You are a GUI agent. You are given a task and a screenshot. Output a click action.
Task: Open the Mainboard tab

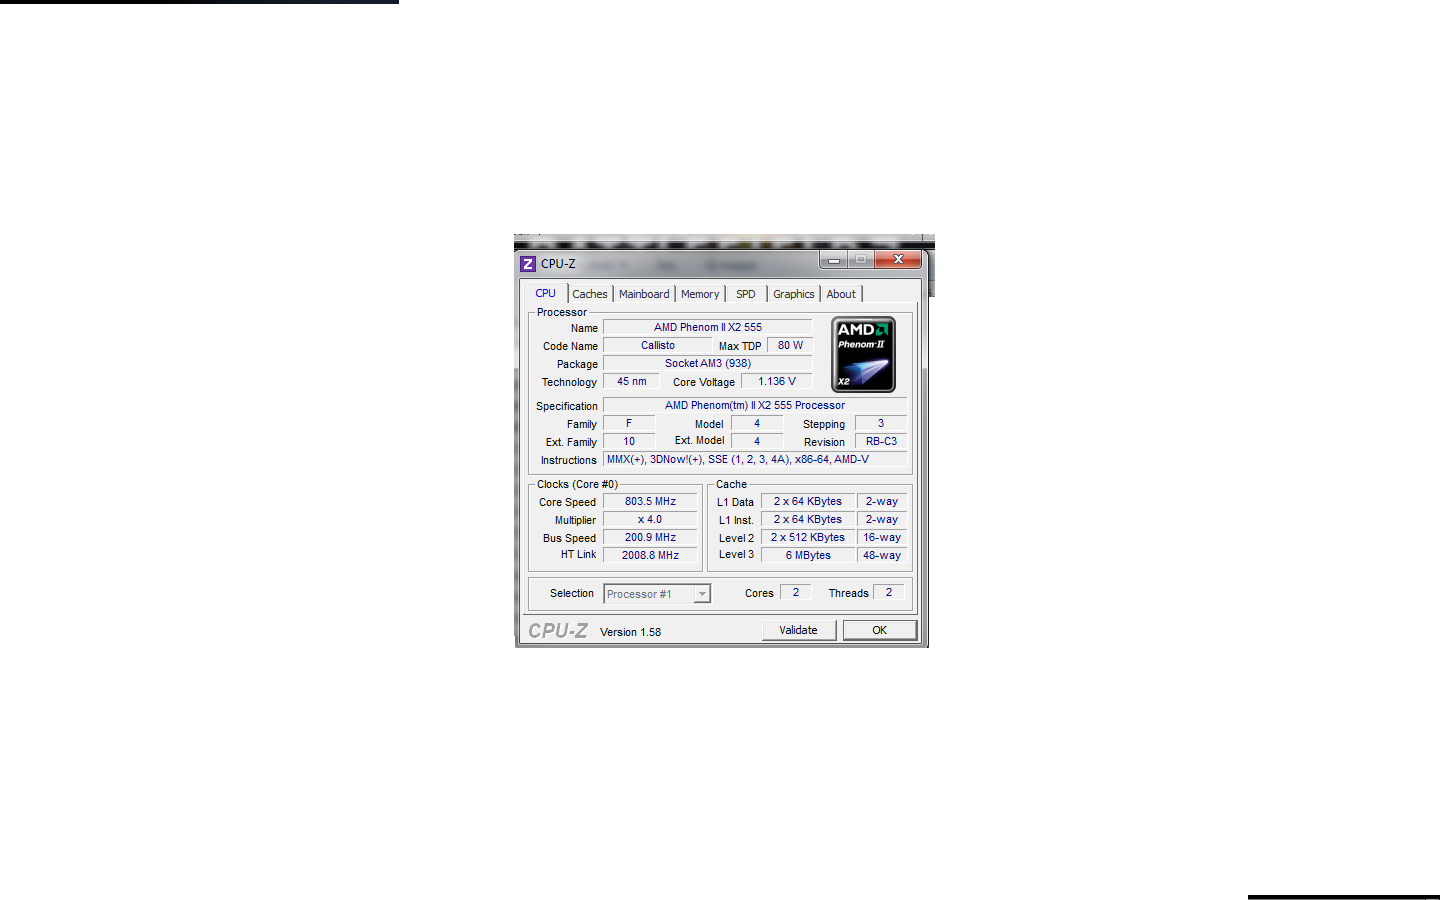click(644, 294)
